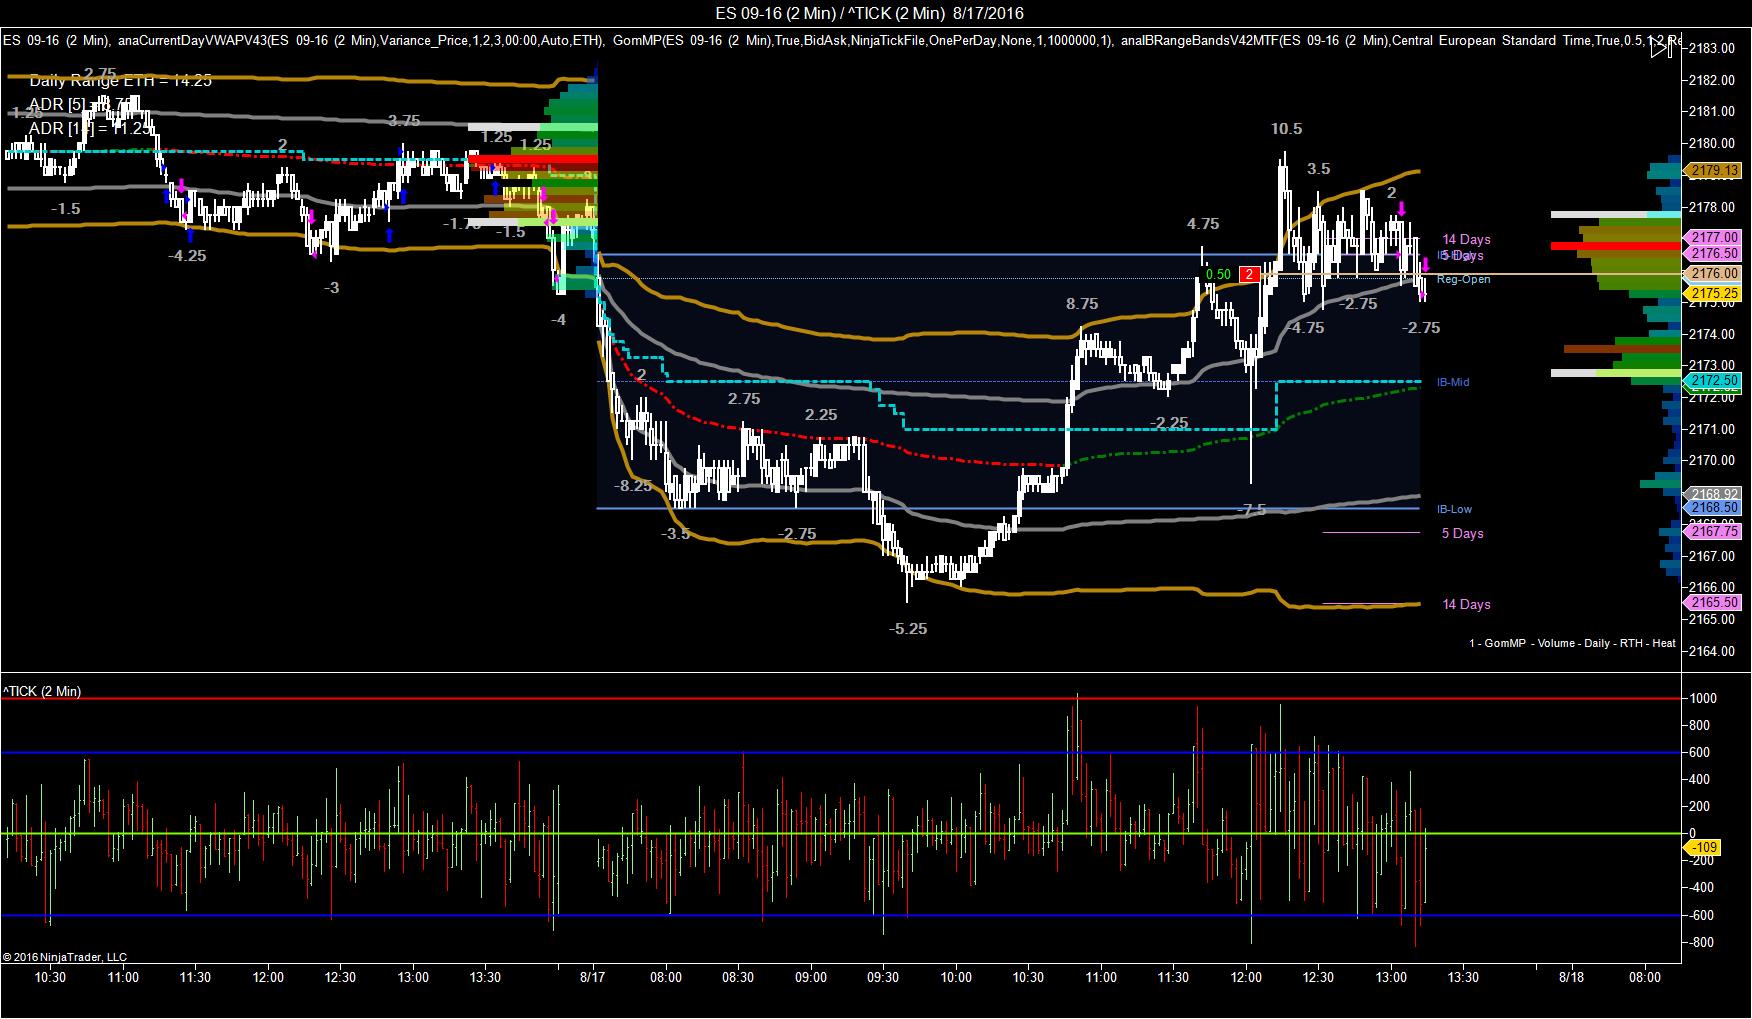Click the IB-Mid level label
The width and height of the screenshot is (1752, 1019).
tap(1453, 382)
